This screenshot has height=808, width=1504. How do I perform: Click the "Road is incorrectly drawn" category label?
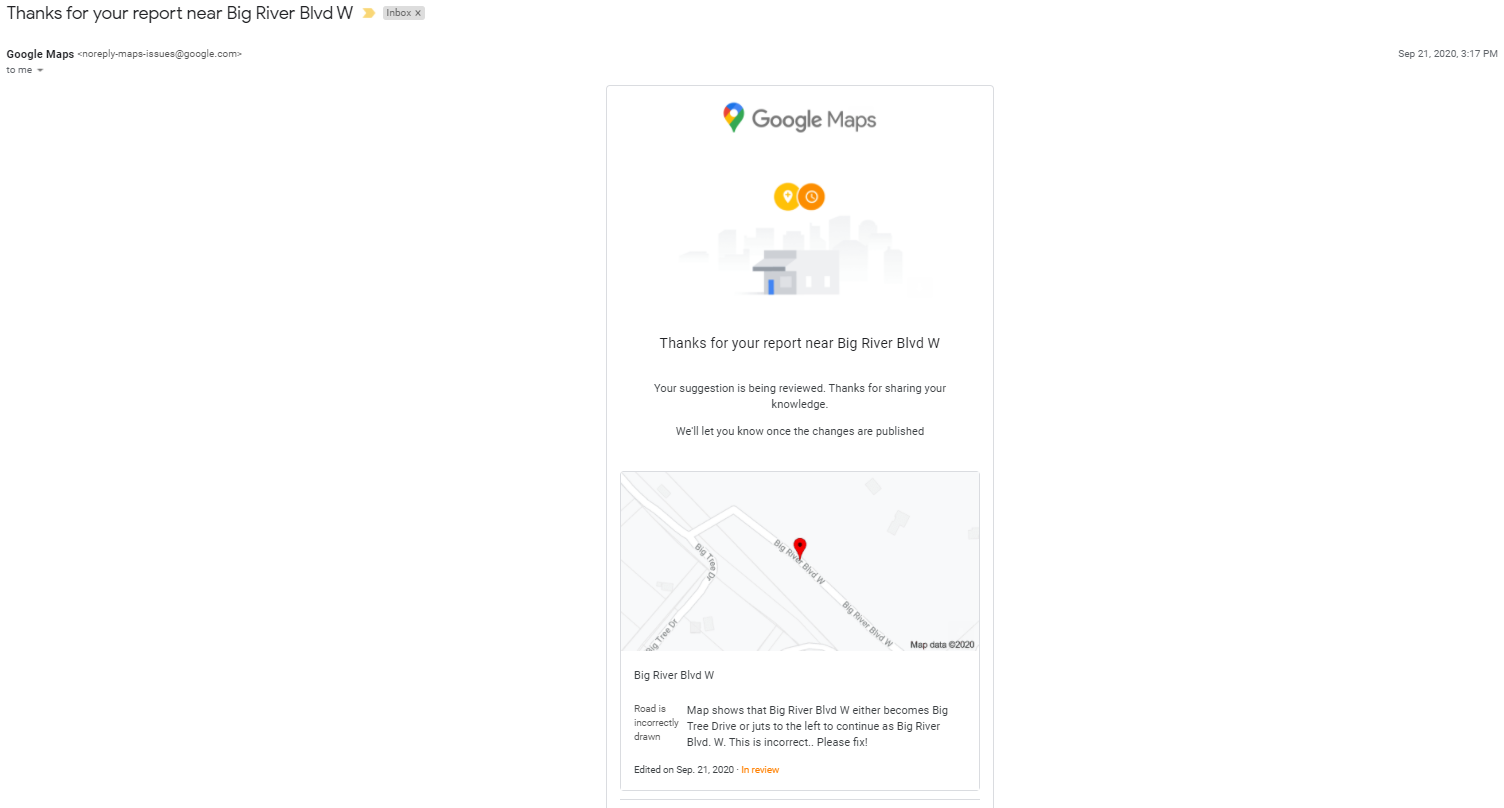click(x=656, y=723)
